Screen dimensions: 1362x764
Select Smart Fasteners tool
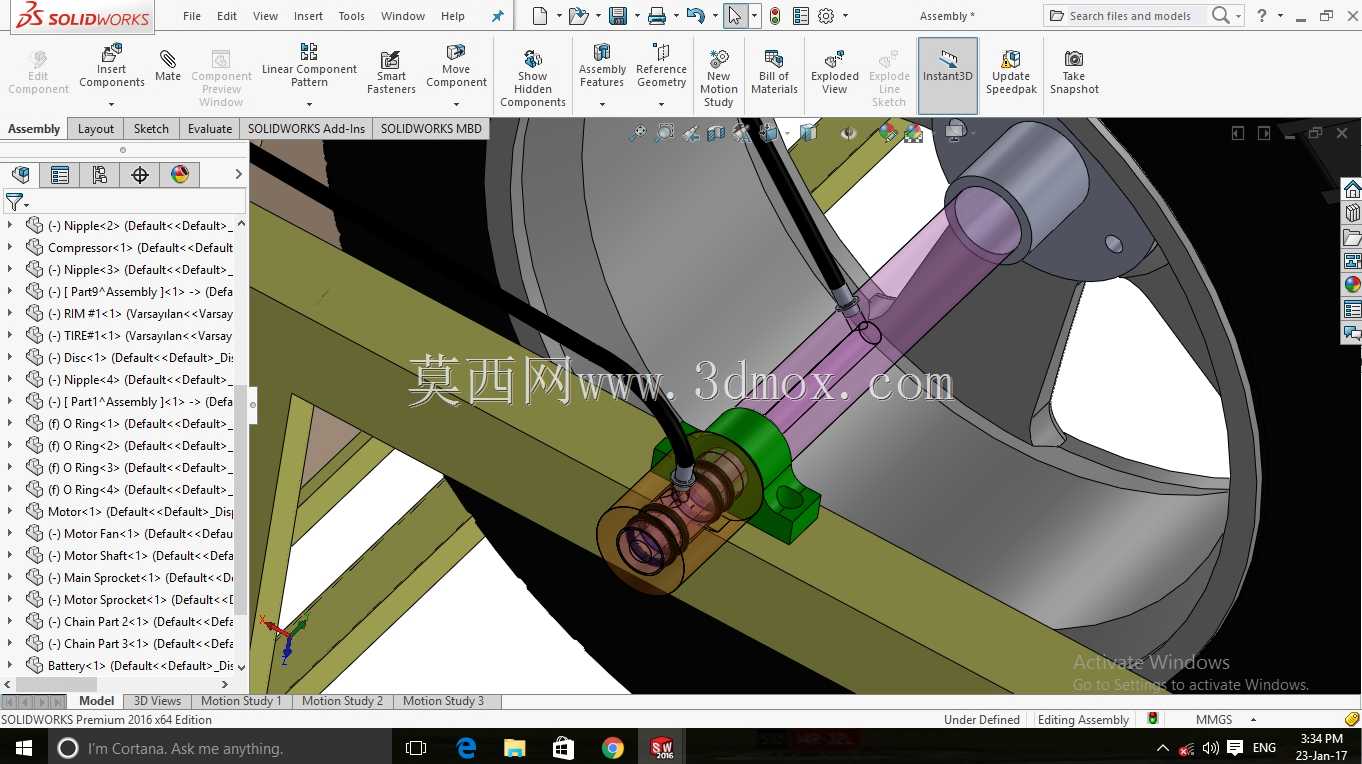point(391,72)
